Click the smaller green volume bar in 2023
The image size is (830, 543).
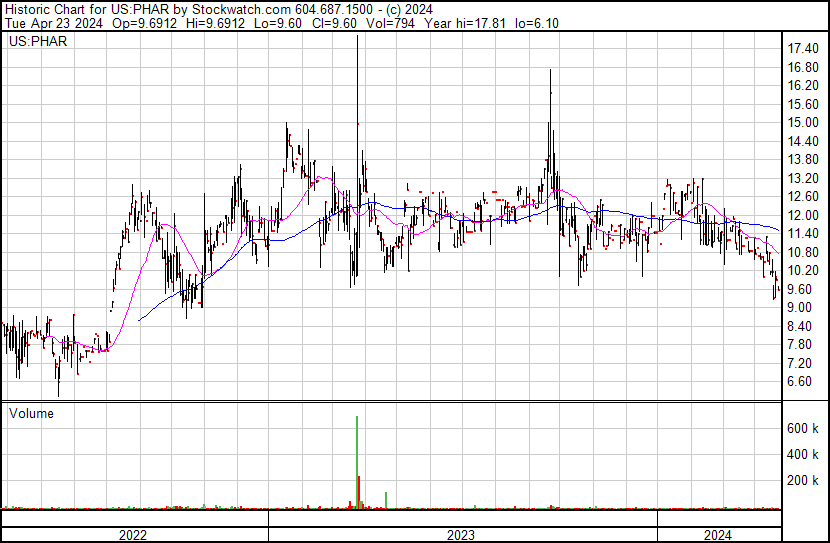[387, 499]
